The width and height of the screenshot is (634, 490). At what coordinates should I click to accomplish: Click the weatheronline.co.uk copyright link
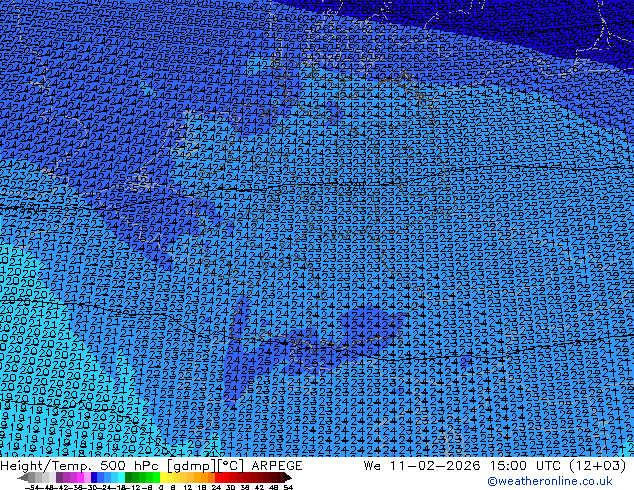click(549, 481)
